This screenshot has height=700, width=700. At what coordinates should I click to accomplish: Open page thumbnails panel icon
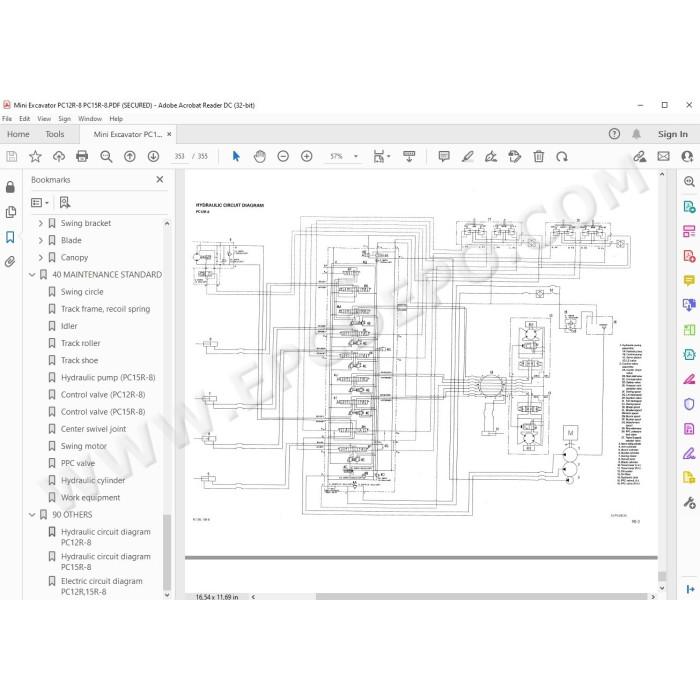click(x=11, y=212)
